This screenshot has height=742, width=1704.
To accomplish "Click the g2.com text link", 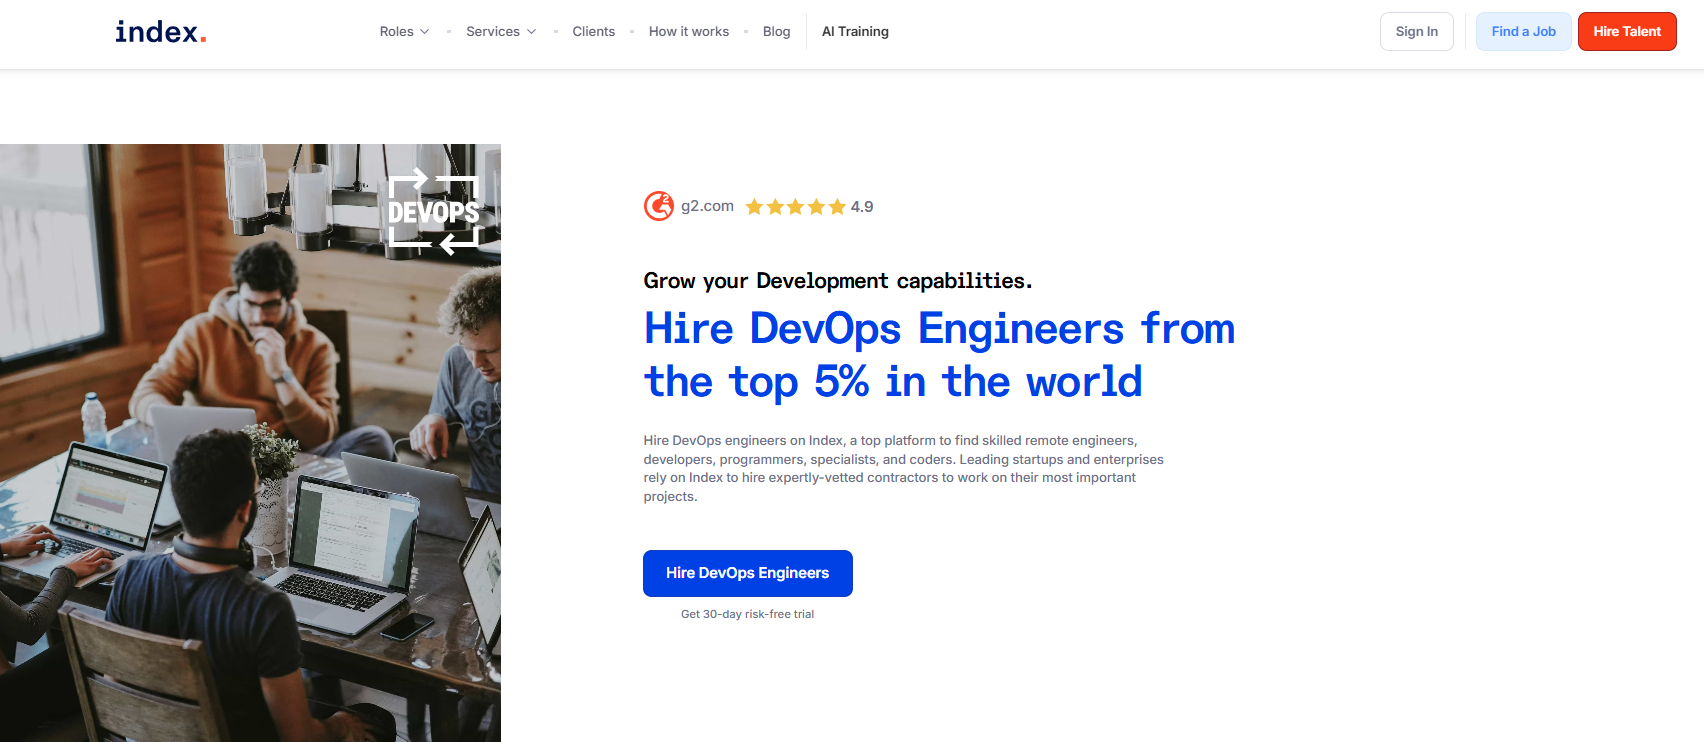I will click(707, 206).
